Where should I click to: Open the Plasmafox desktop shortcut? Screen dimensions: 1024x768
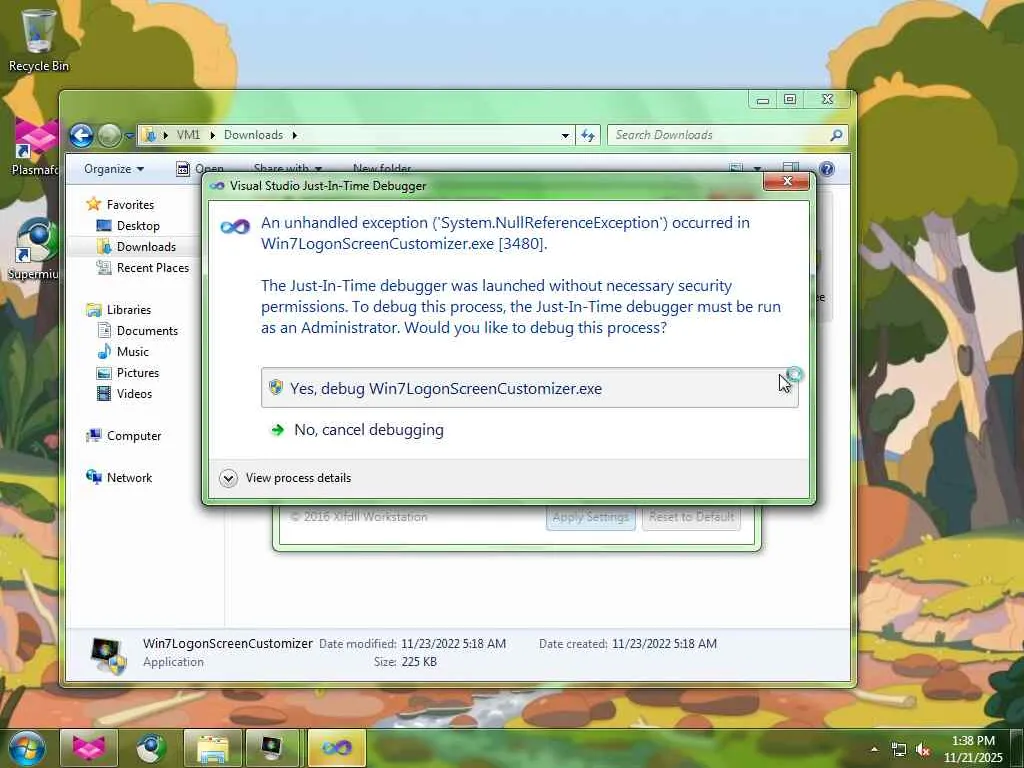coord(34,147)
